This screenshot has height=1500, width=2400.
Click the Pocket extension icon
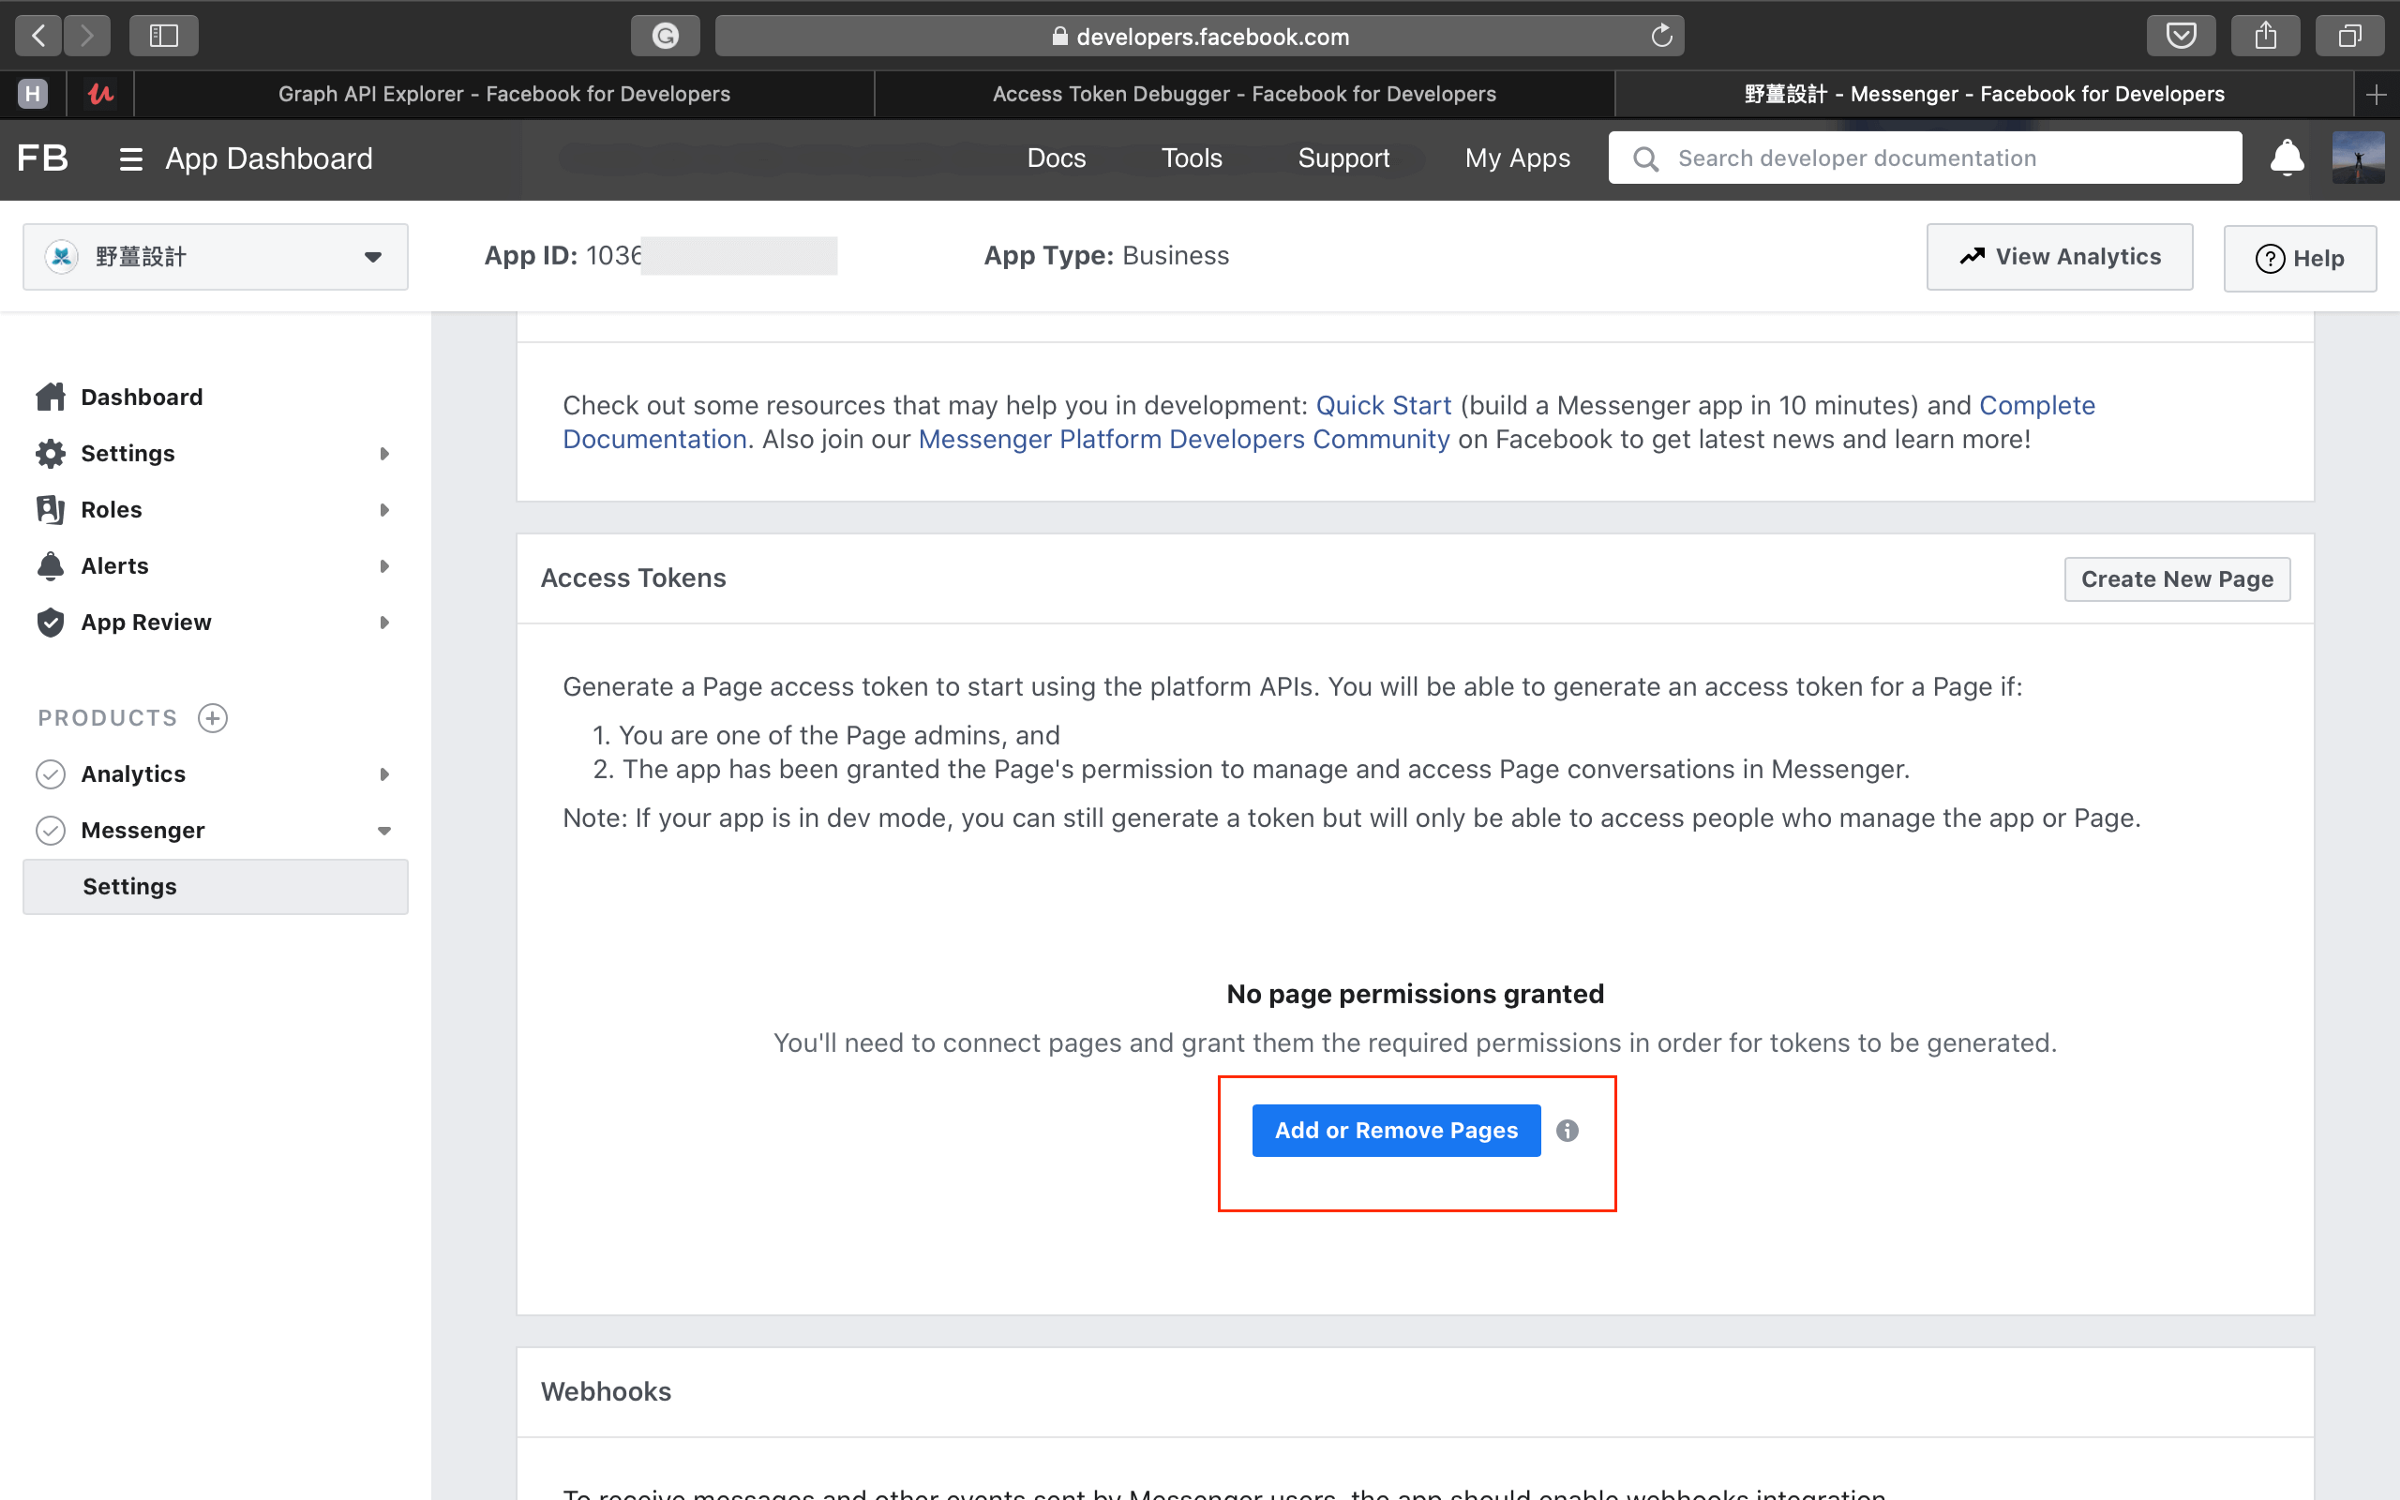(2181, 36)
